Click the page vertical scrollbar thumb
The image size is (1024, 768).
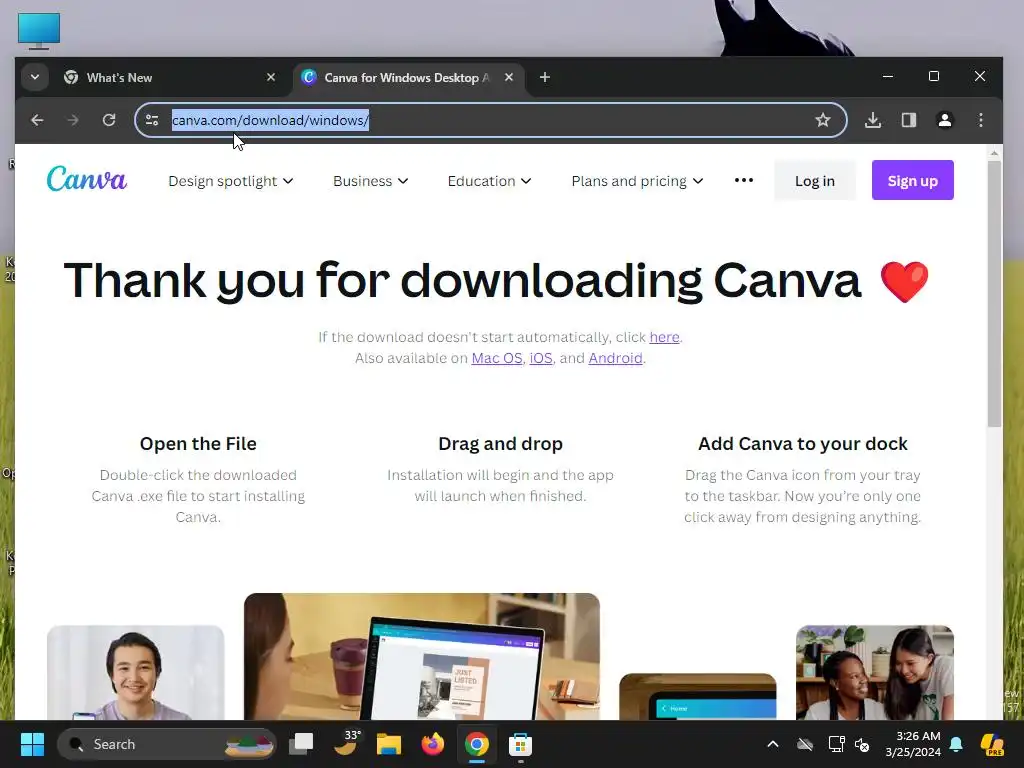(x=994, y=294)
